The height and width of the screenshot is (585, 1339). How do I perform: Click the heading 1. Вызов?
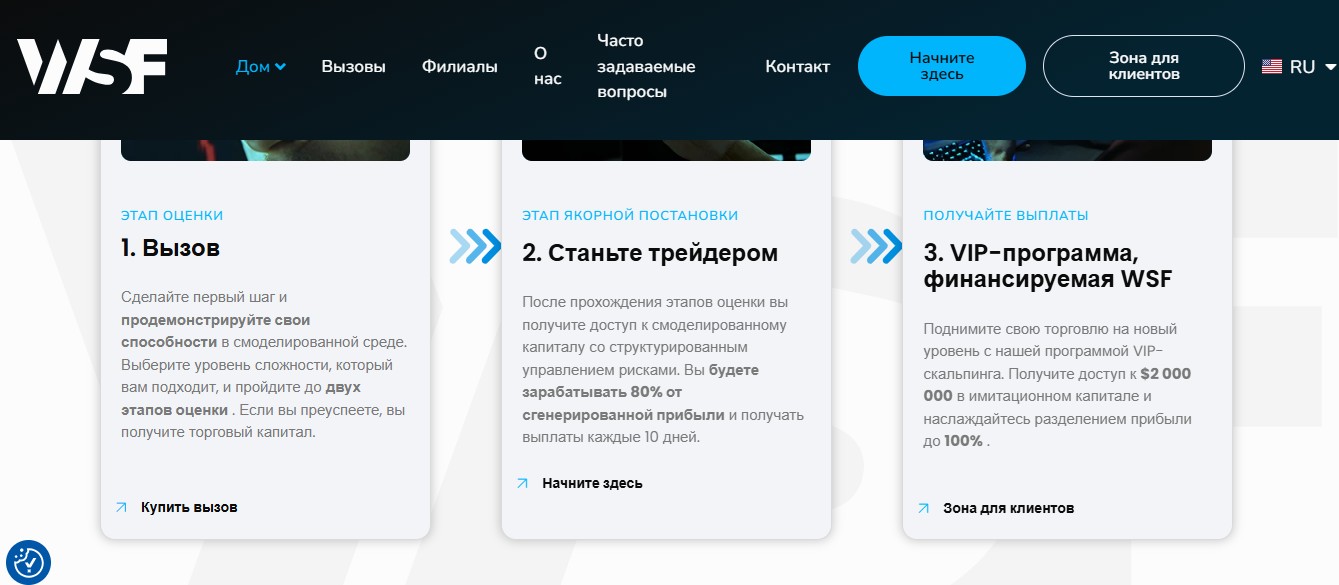coord(170,248)
